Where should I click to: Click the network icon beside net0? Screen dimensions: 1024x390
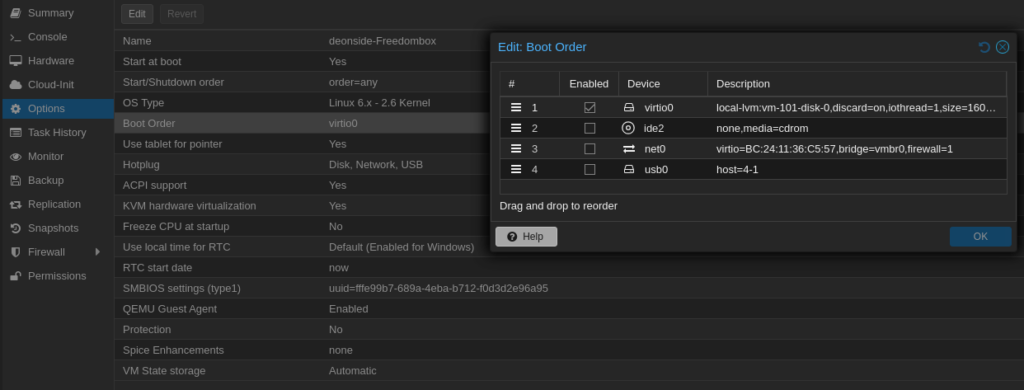pos(629,149)
